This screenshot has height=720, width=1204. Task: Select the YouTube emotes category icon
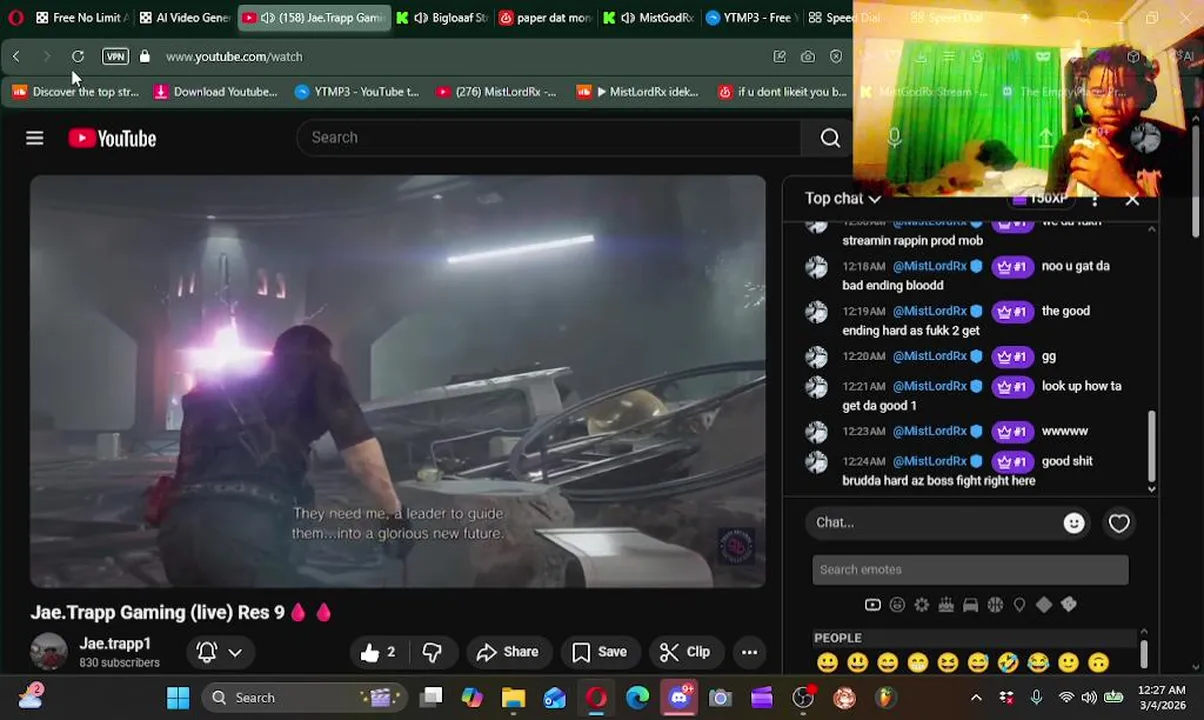(872, 605)
